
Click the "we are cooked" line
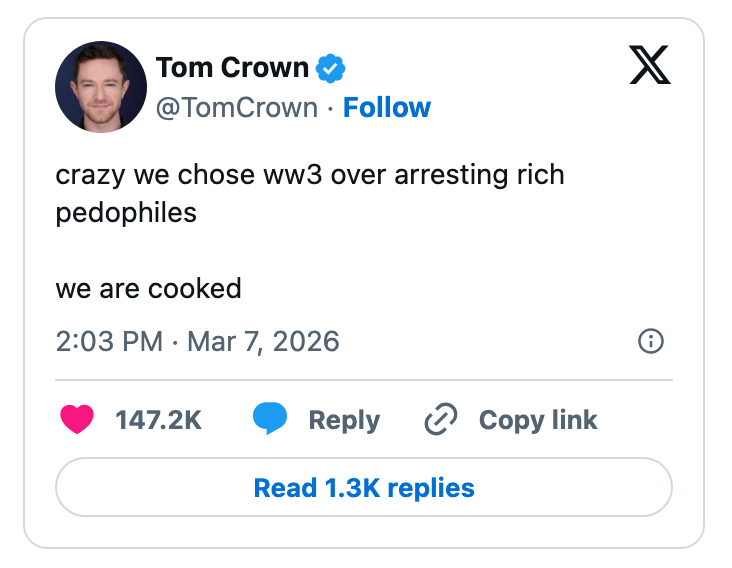148,289
